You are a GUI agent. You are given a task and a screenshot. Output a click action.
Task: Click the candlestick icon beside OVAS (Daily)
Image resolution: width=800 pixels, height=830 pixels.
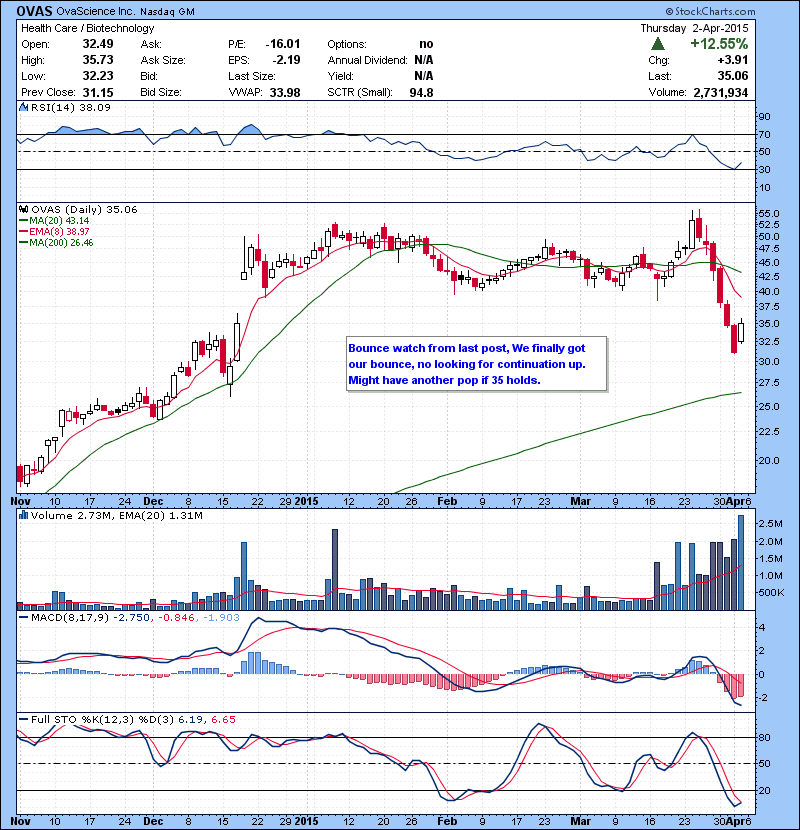click(x=23, y=210)
